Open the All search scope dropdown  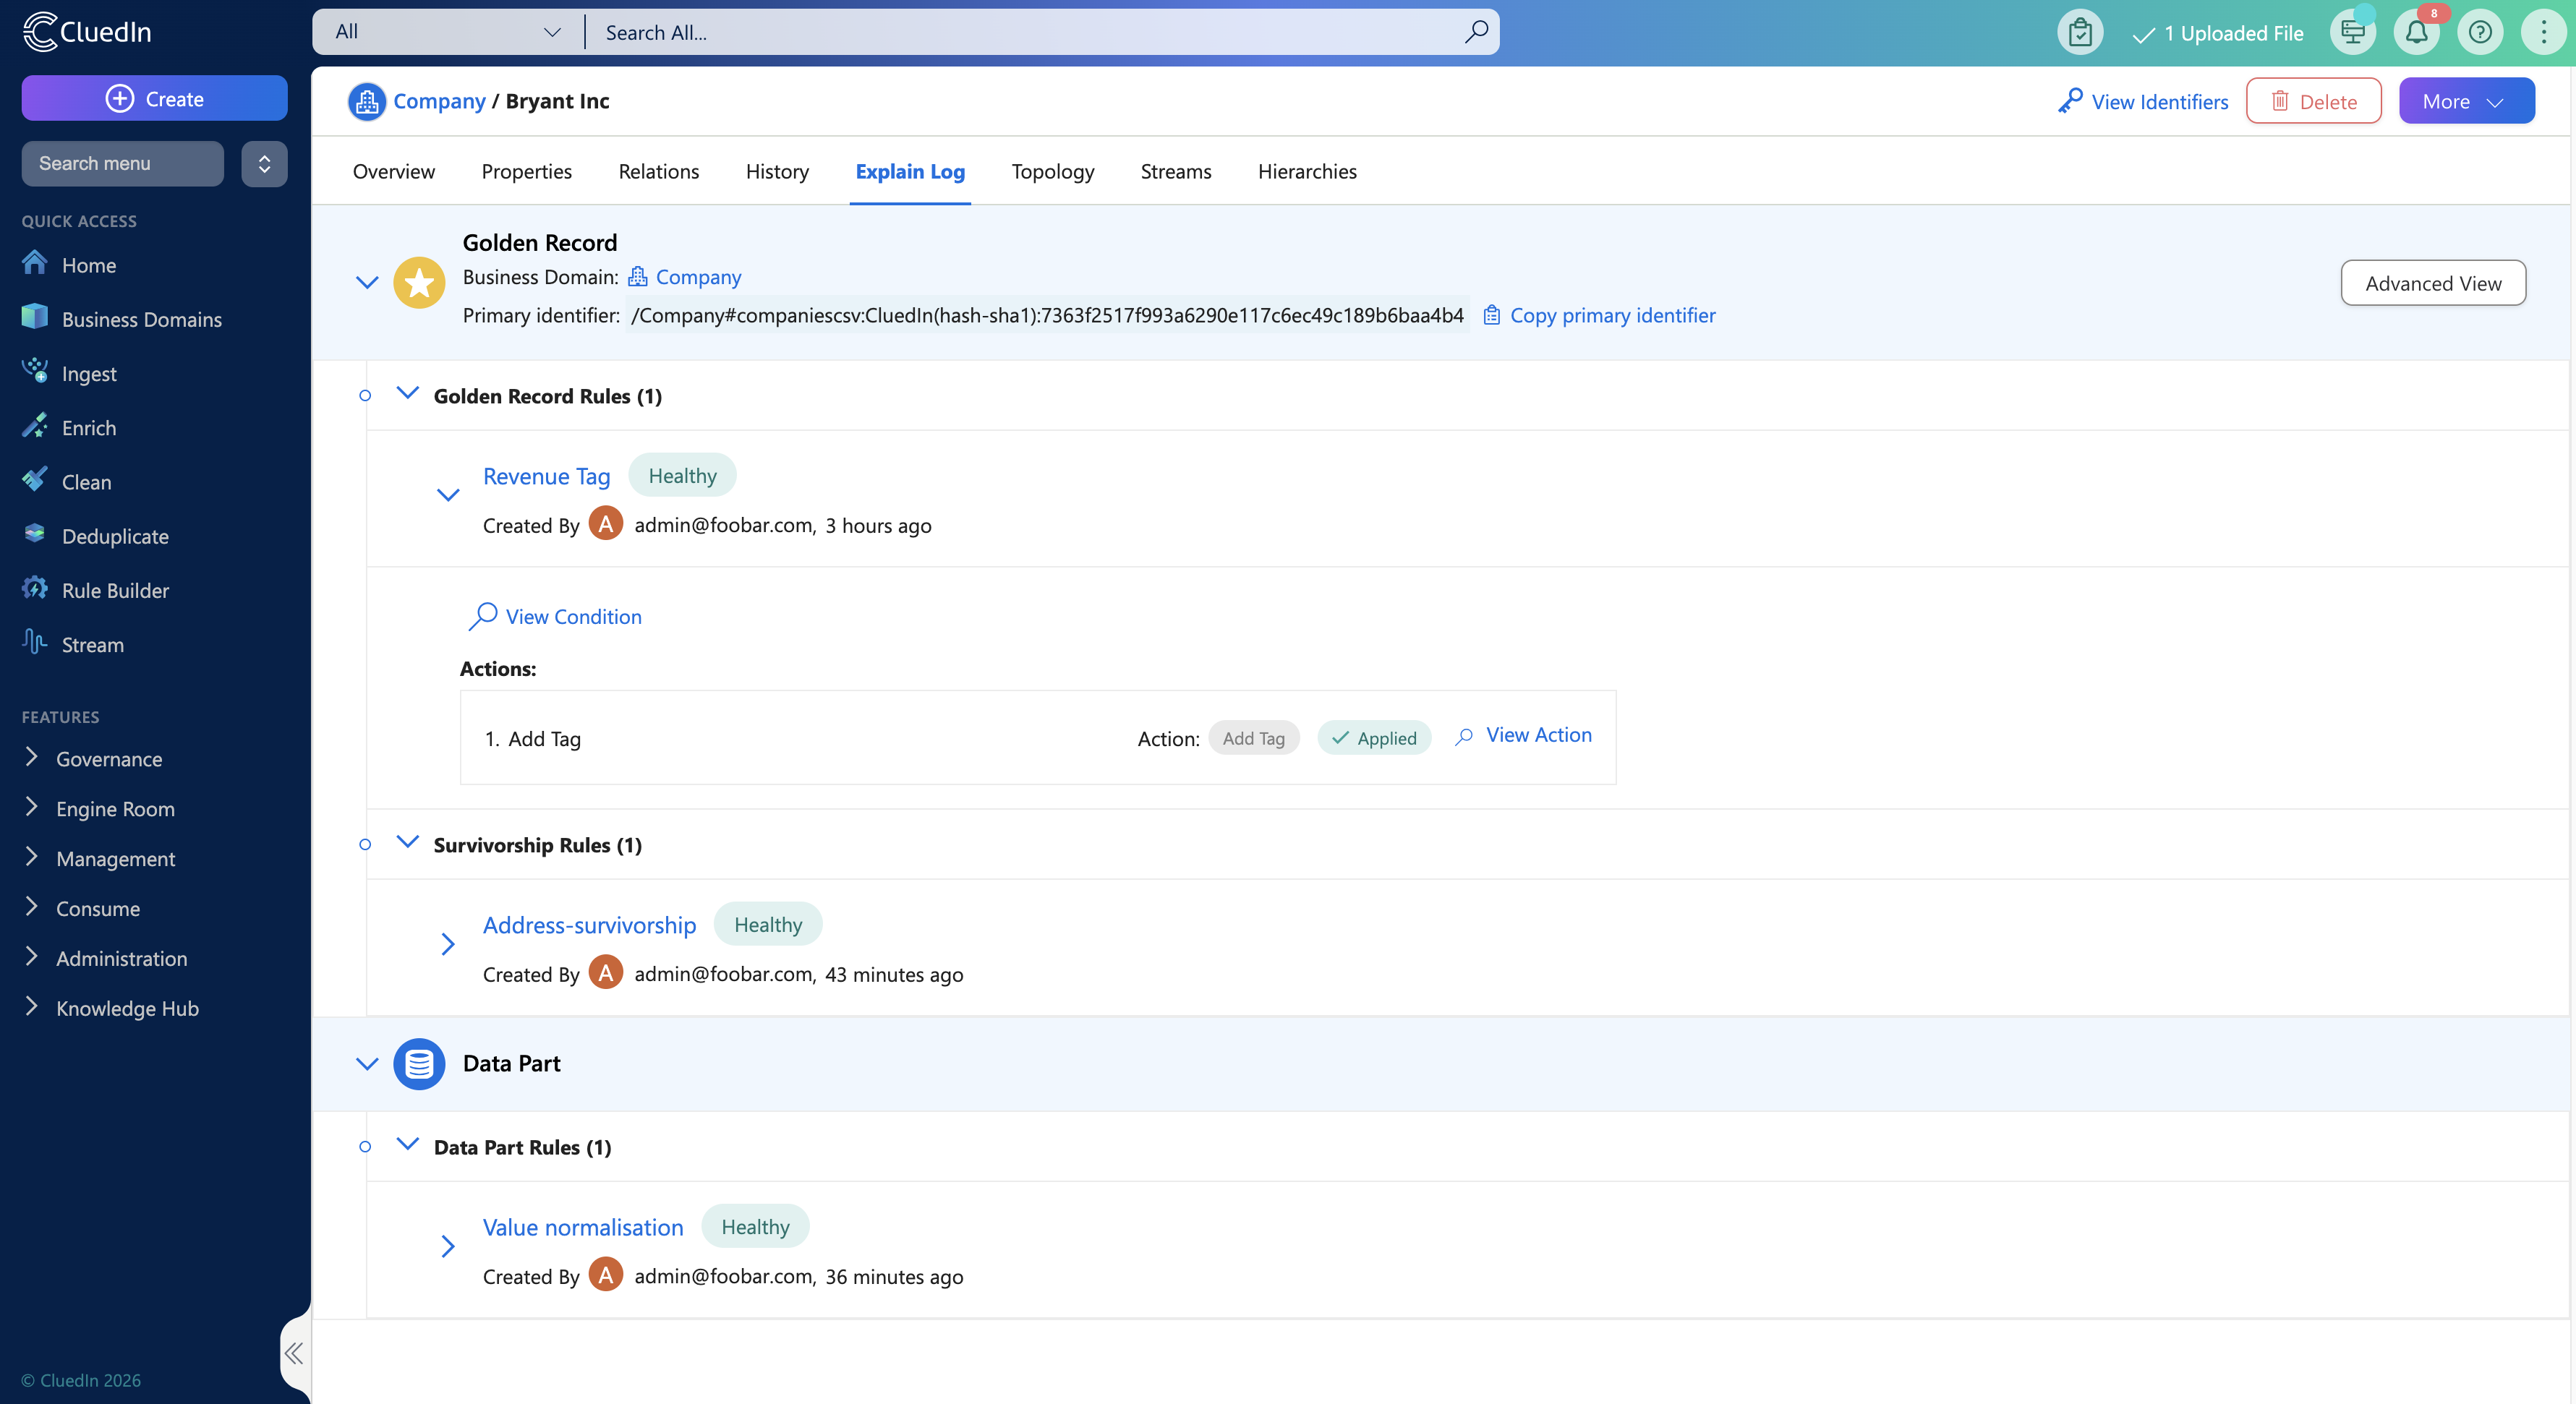(447, 32)
